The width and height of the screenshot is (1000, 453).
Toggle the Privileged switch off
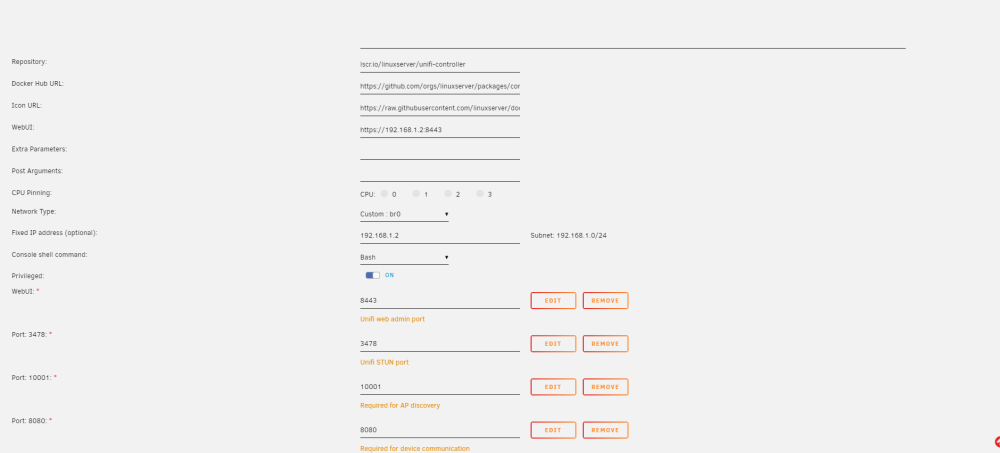pos(372,275)
